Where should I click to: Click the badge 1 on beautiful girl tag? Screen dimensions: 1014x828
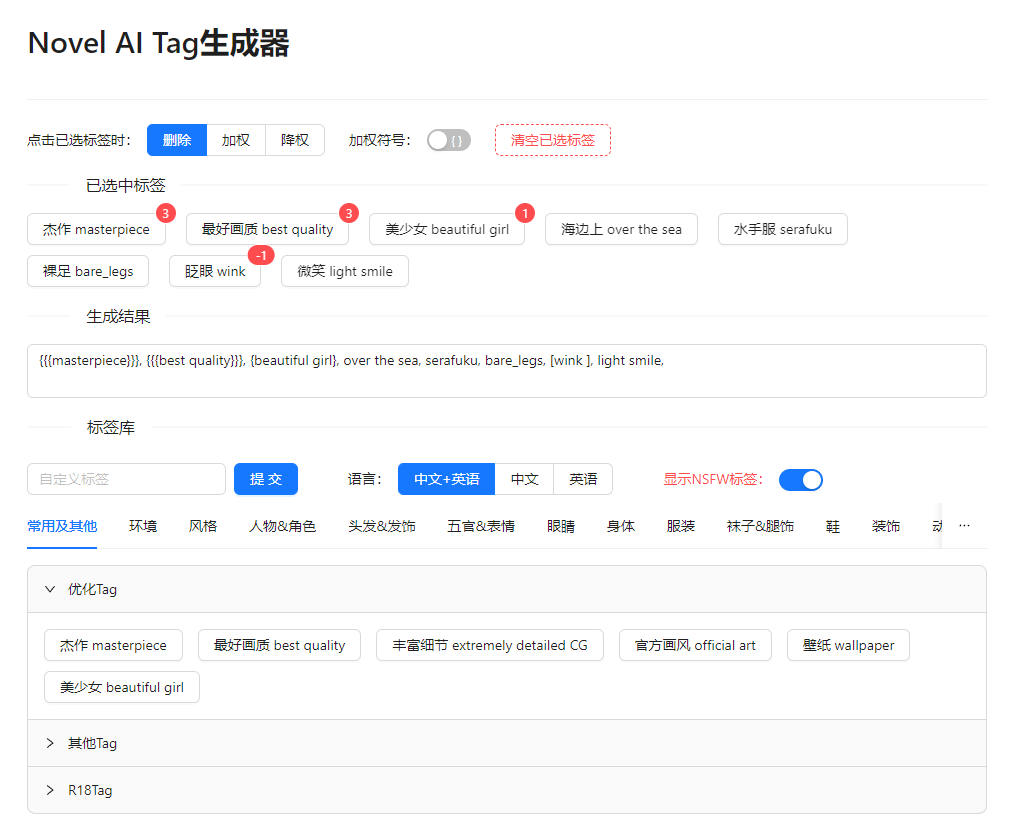pos(524,213)
